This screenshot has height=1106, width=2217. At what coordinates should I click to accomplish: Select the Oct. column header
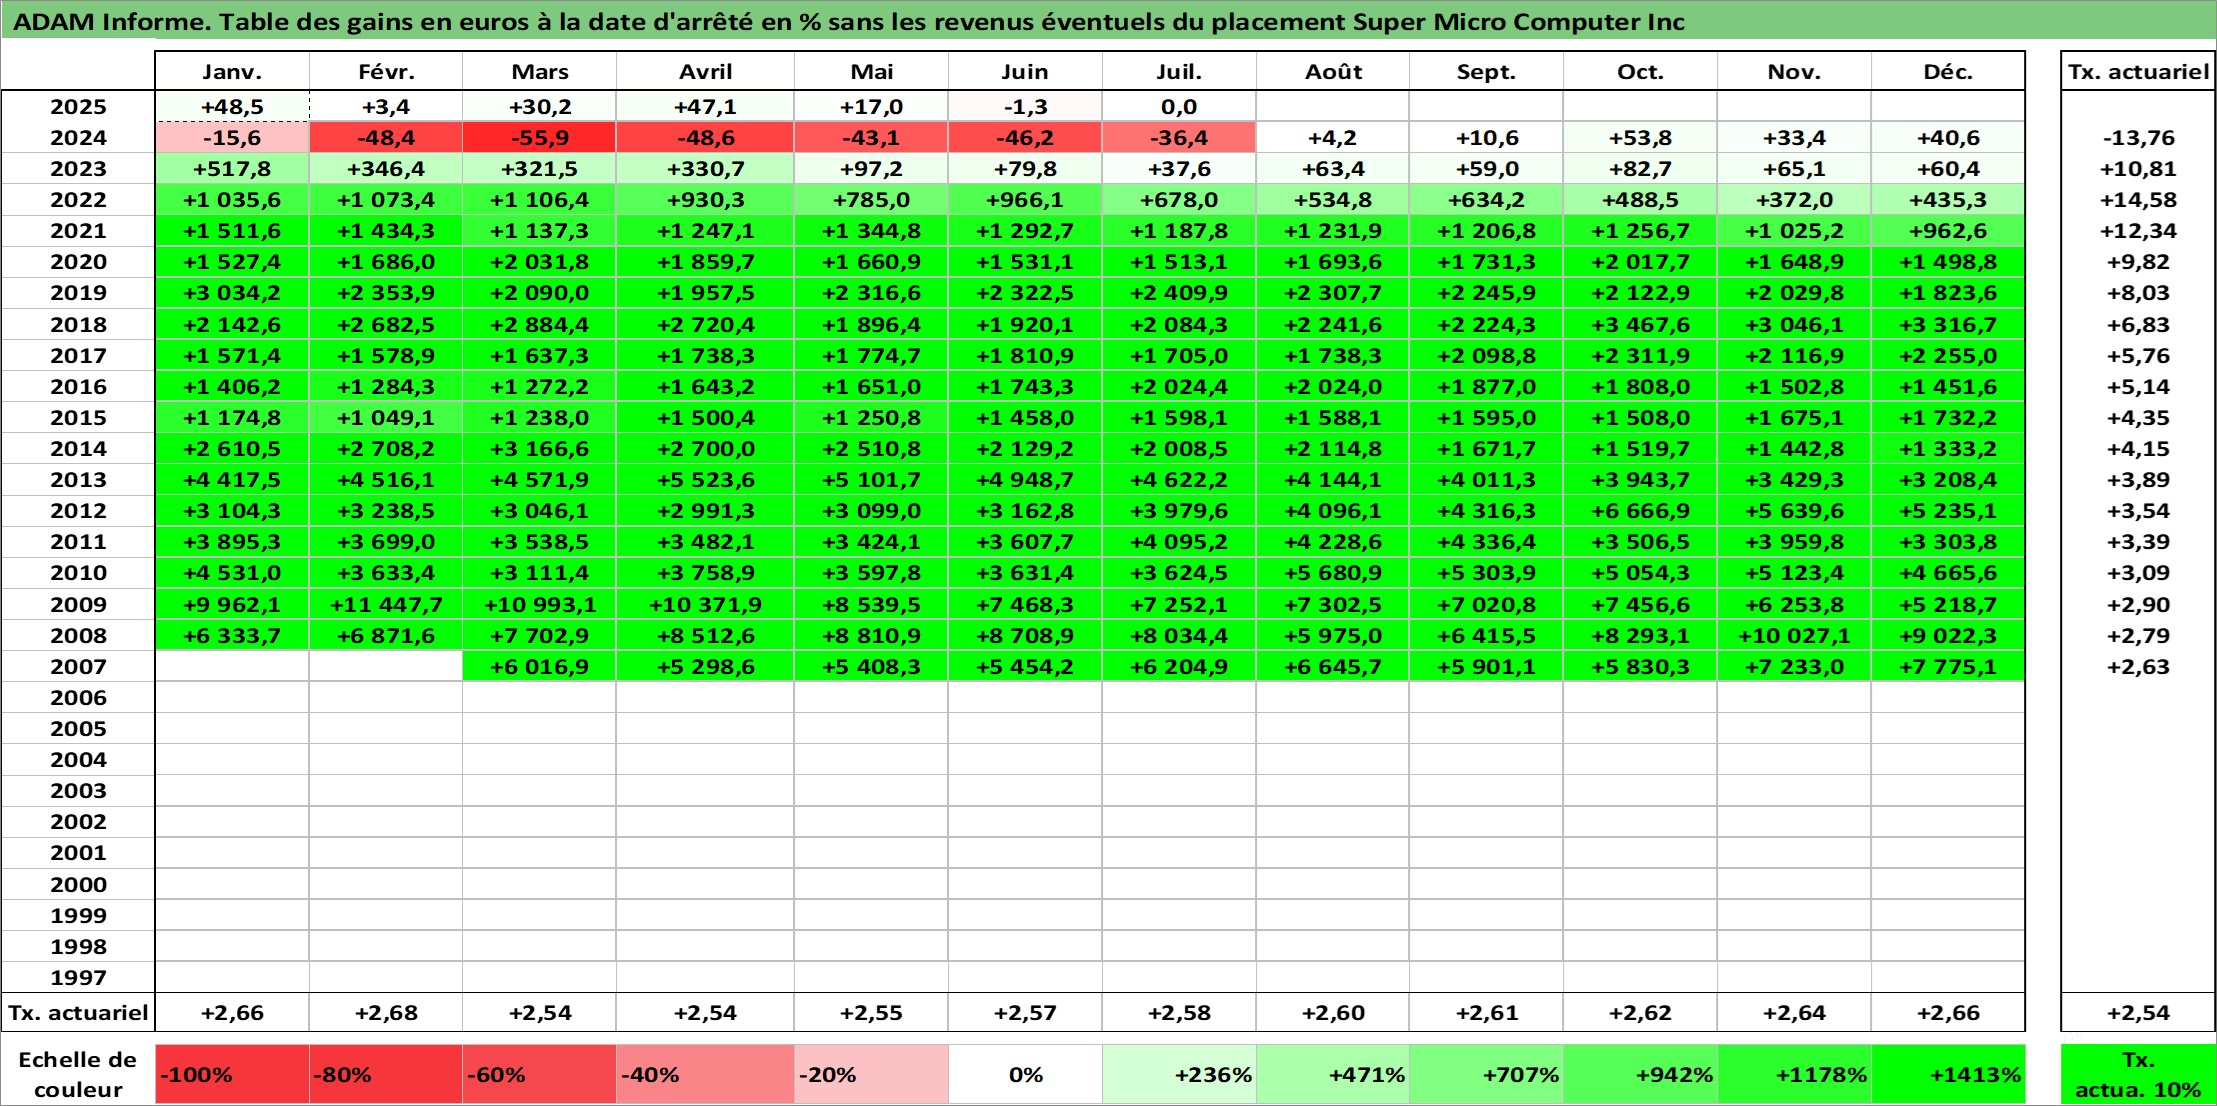1641,72
